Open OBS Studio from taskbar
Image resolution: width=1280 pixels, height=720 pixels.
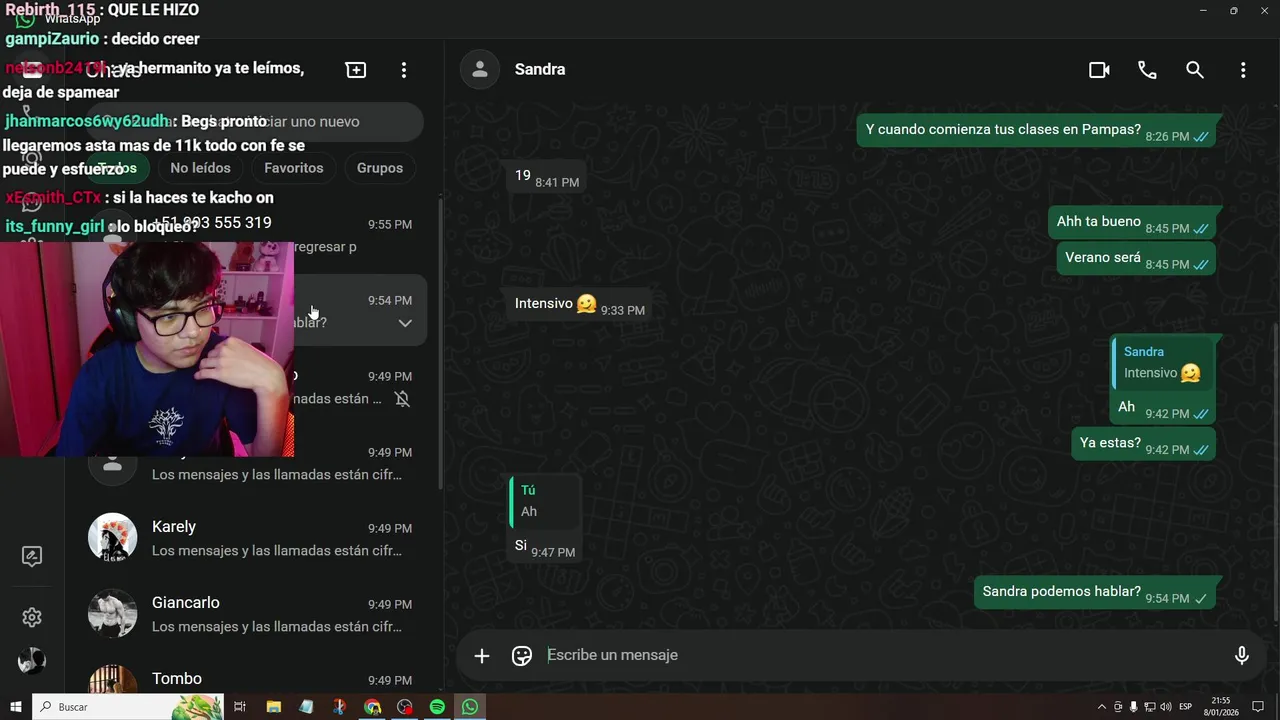(x=405, y=707)
